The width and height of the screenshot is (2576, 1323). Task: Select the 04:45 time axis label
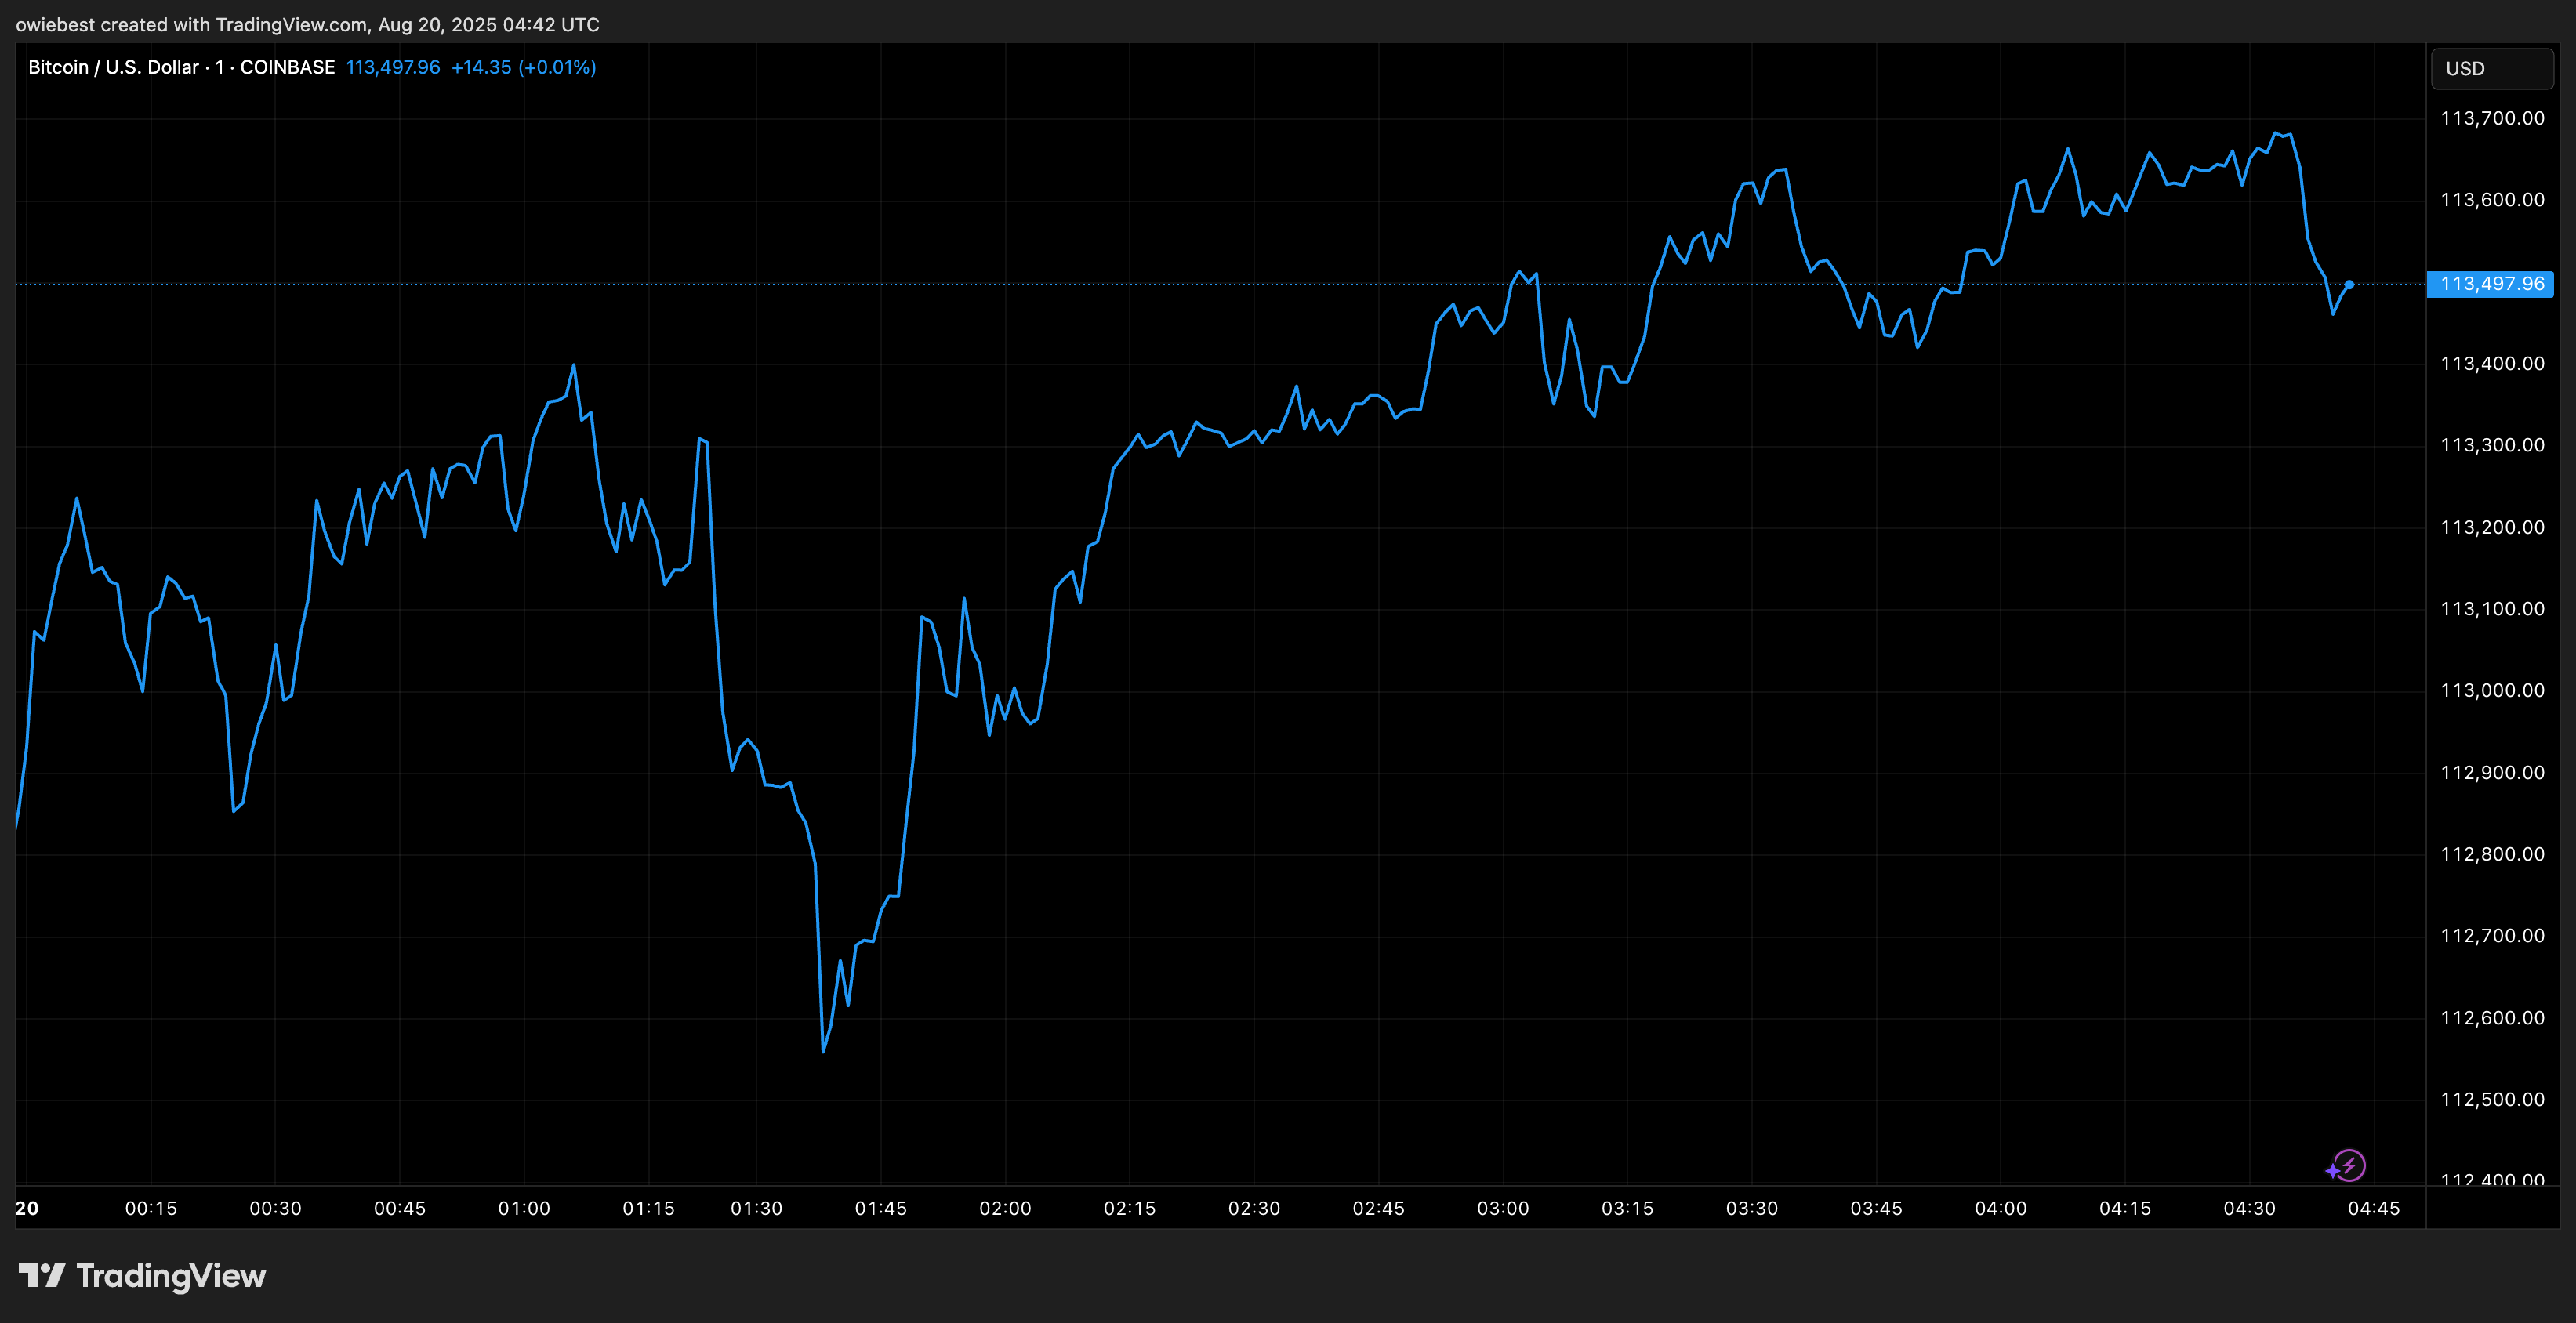(x=2374, y=1208)
